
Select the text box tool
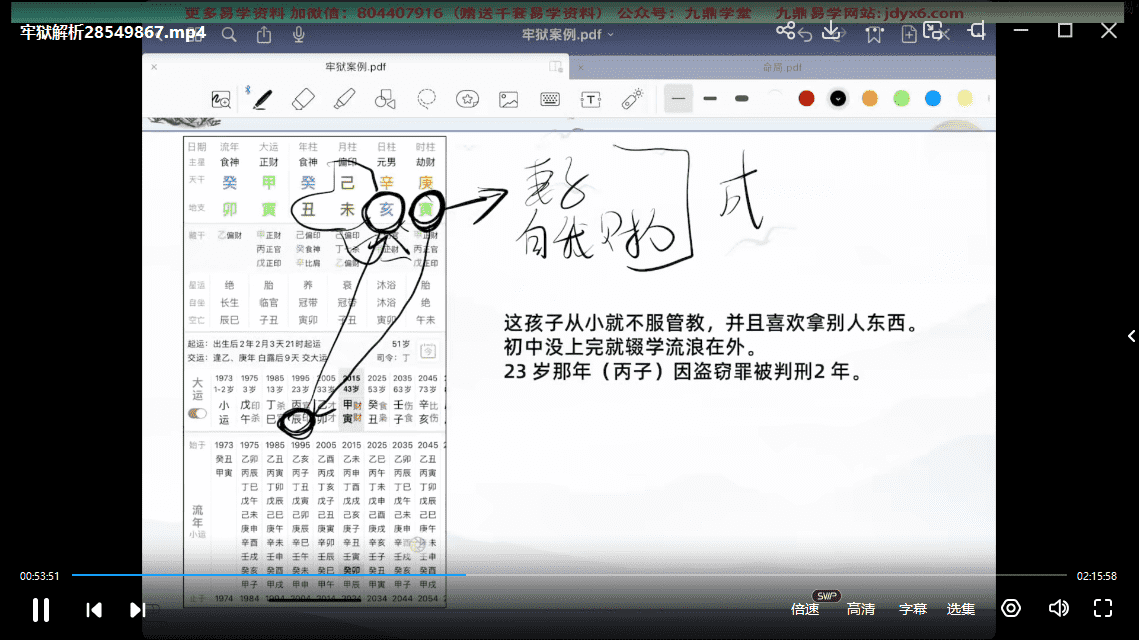[591, 99]
